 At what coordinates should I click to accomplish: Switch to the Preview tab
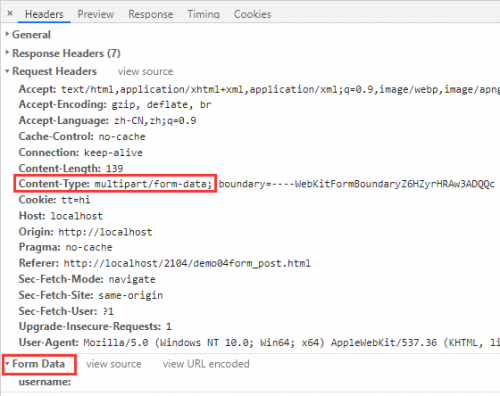(96, 14)
